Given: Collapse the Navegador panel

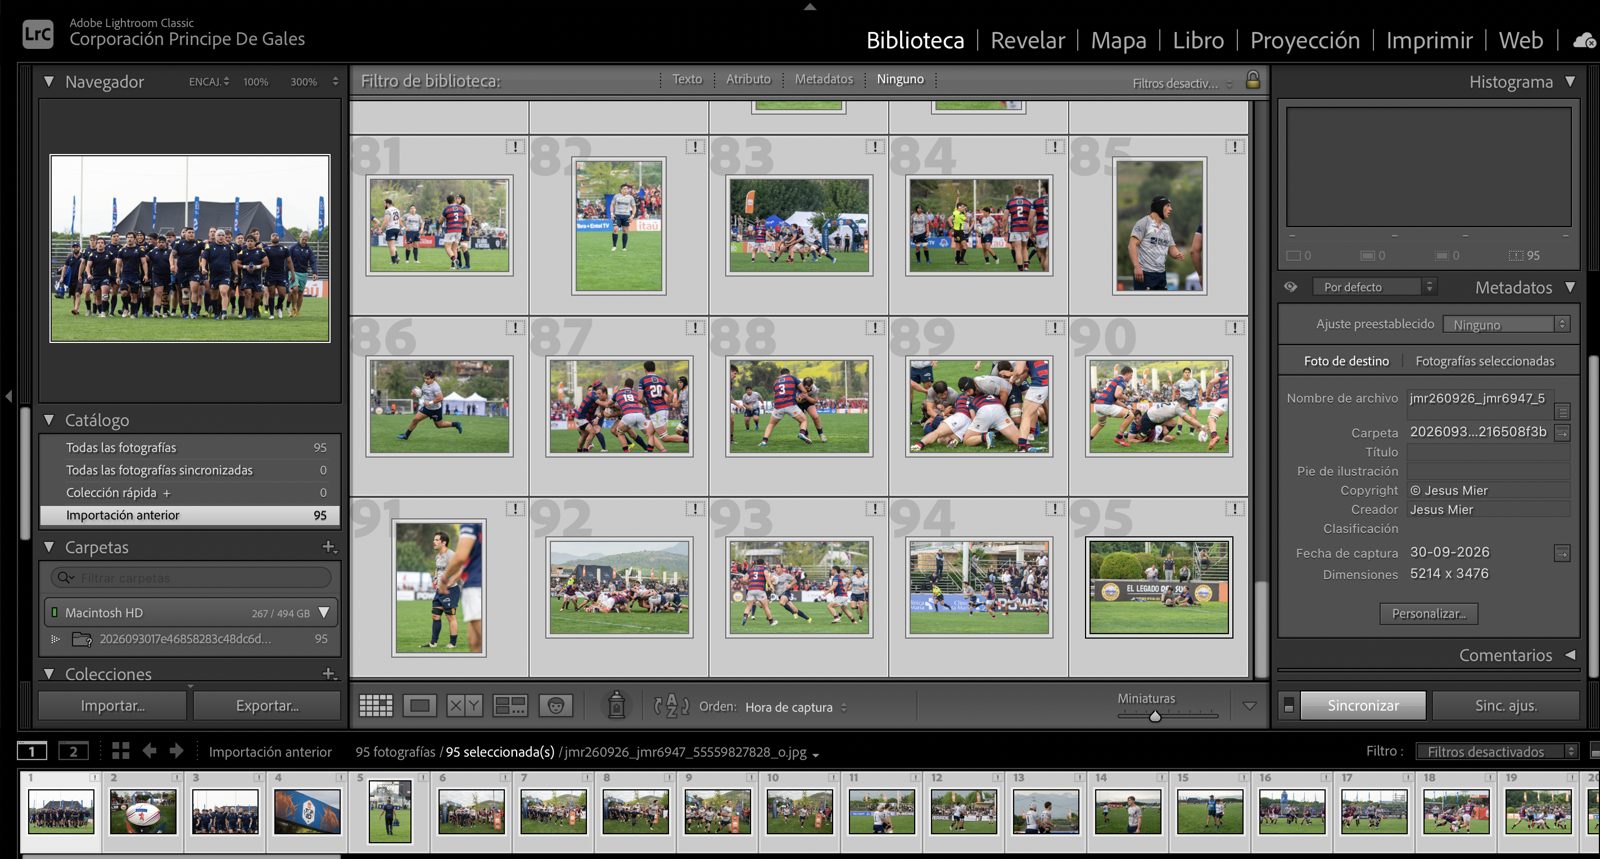Looking at the screenshot, I should pos(49,81).
